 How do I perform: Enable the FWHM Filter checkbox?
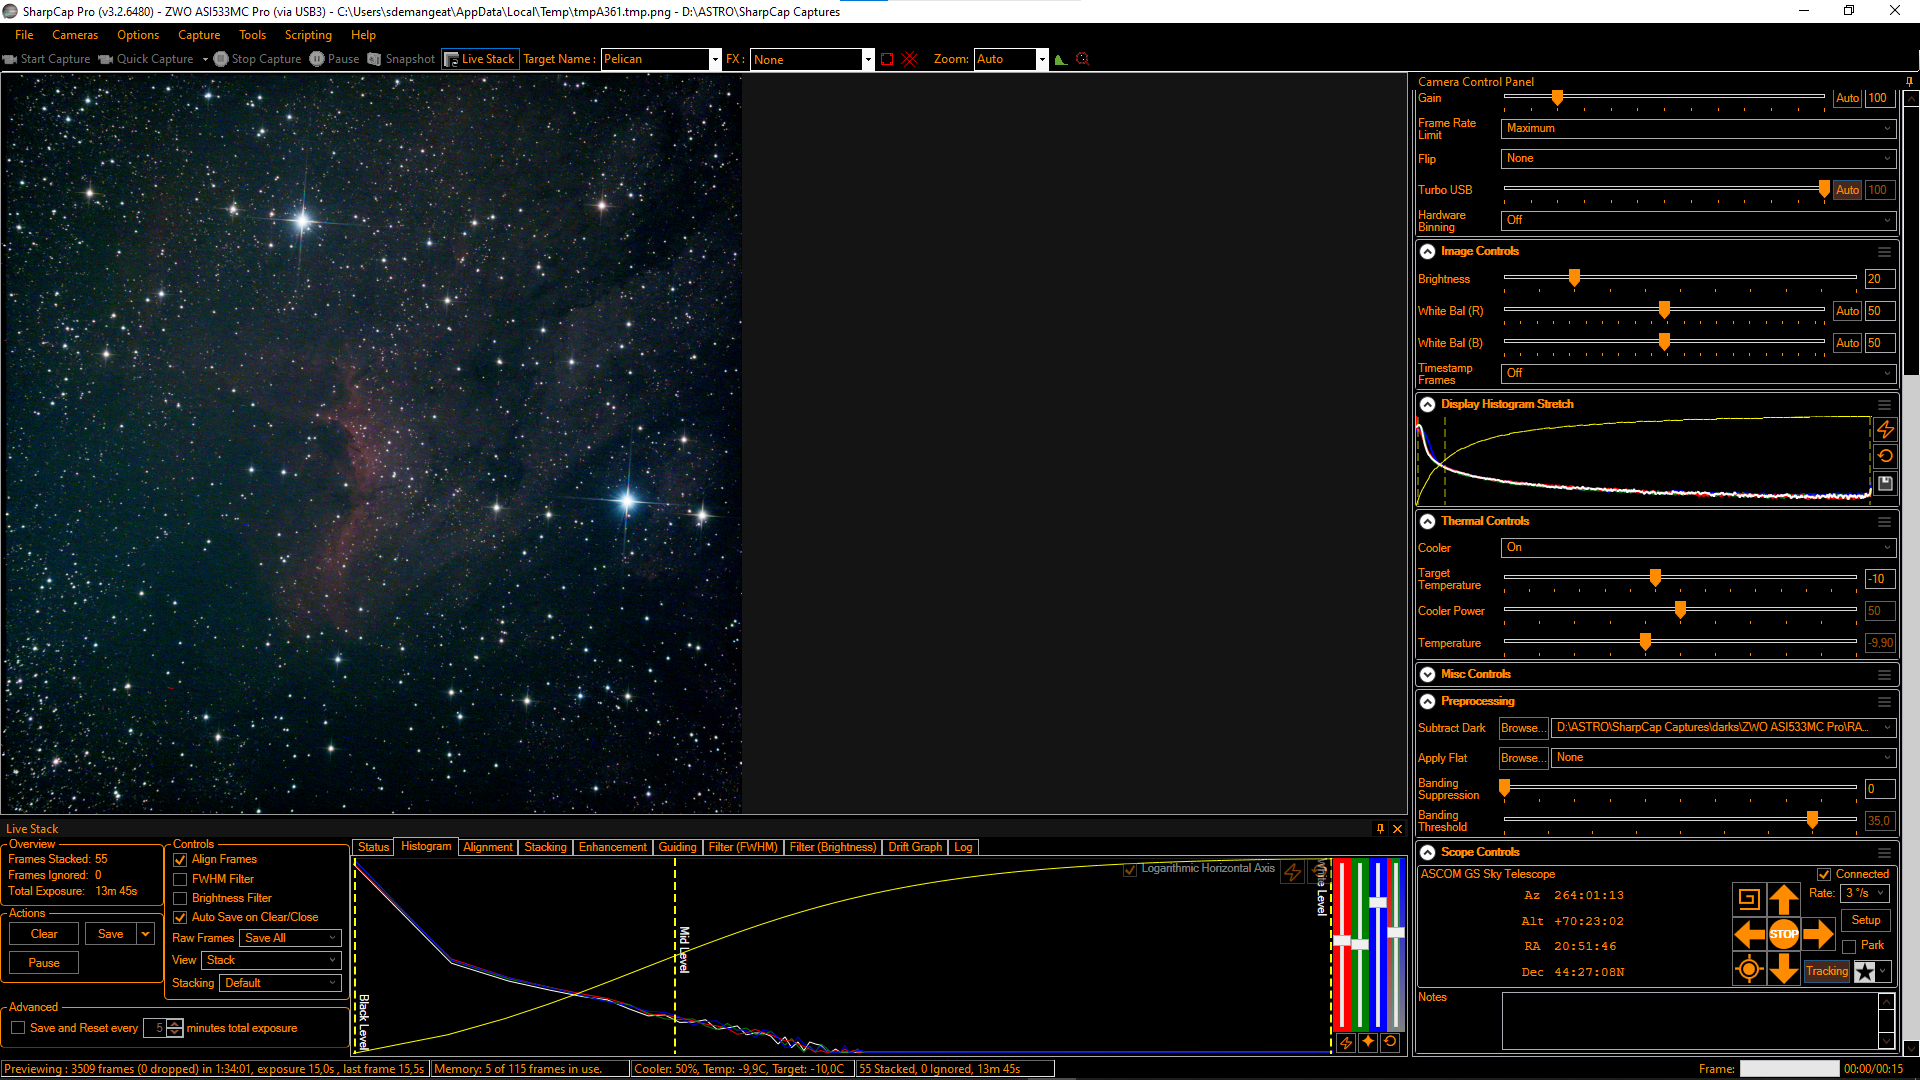click(180, 879)
